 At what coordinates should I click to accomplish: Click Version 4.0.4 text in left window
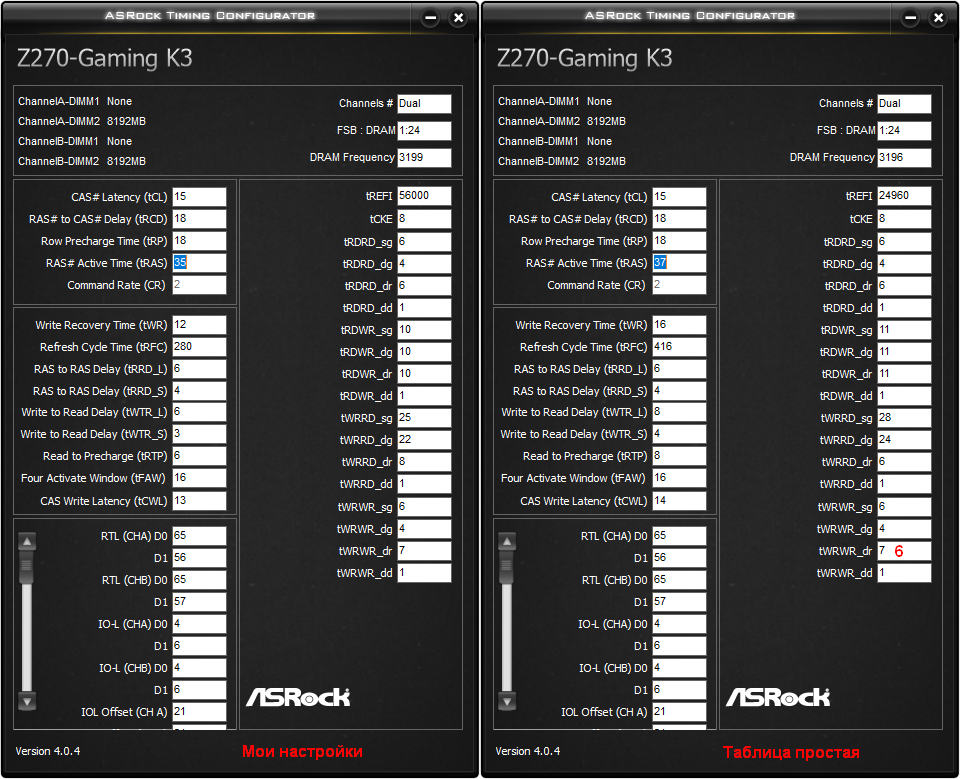coord(48,751)
